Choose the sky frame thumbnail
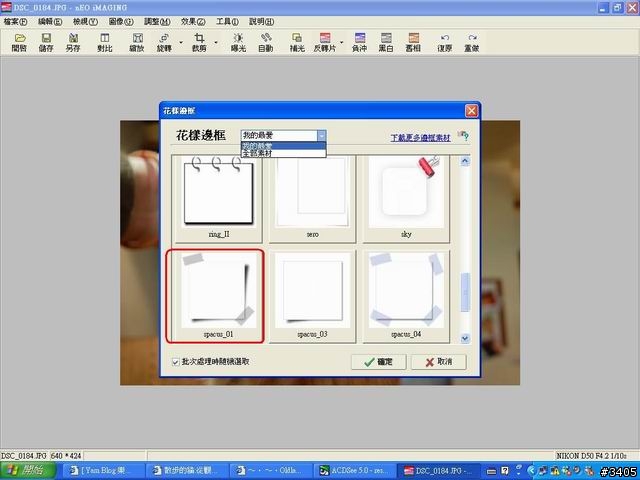 pos(406,199)
